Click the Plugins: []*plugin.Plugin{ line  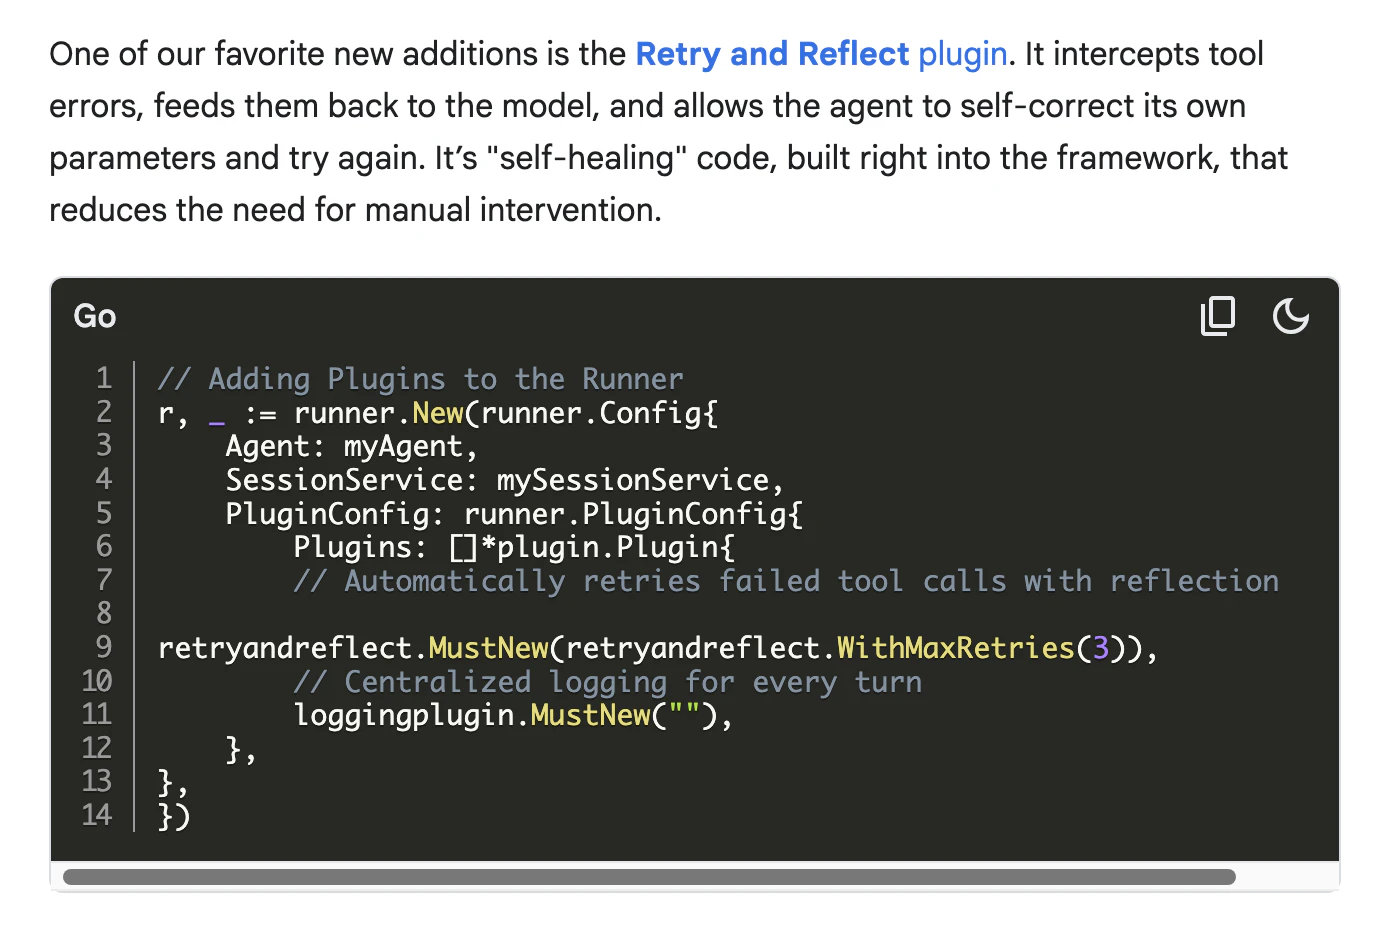pos(514,547)
